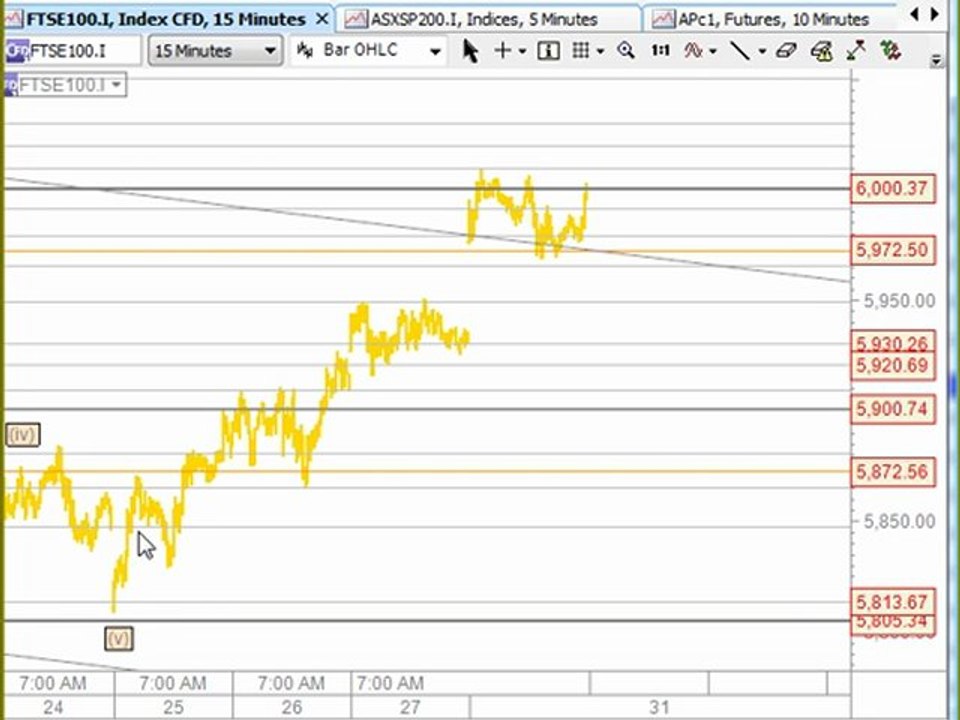Screen dimensions: 960x720
Task: Click the green-red trade arrows icon
Action: pyautogui.click(x=891, y=51)
